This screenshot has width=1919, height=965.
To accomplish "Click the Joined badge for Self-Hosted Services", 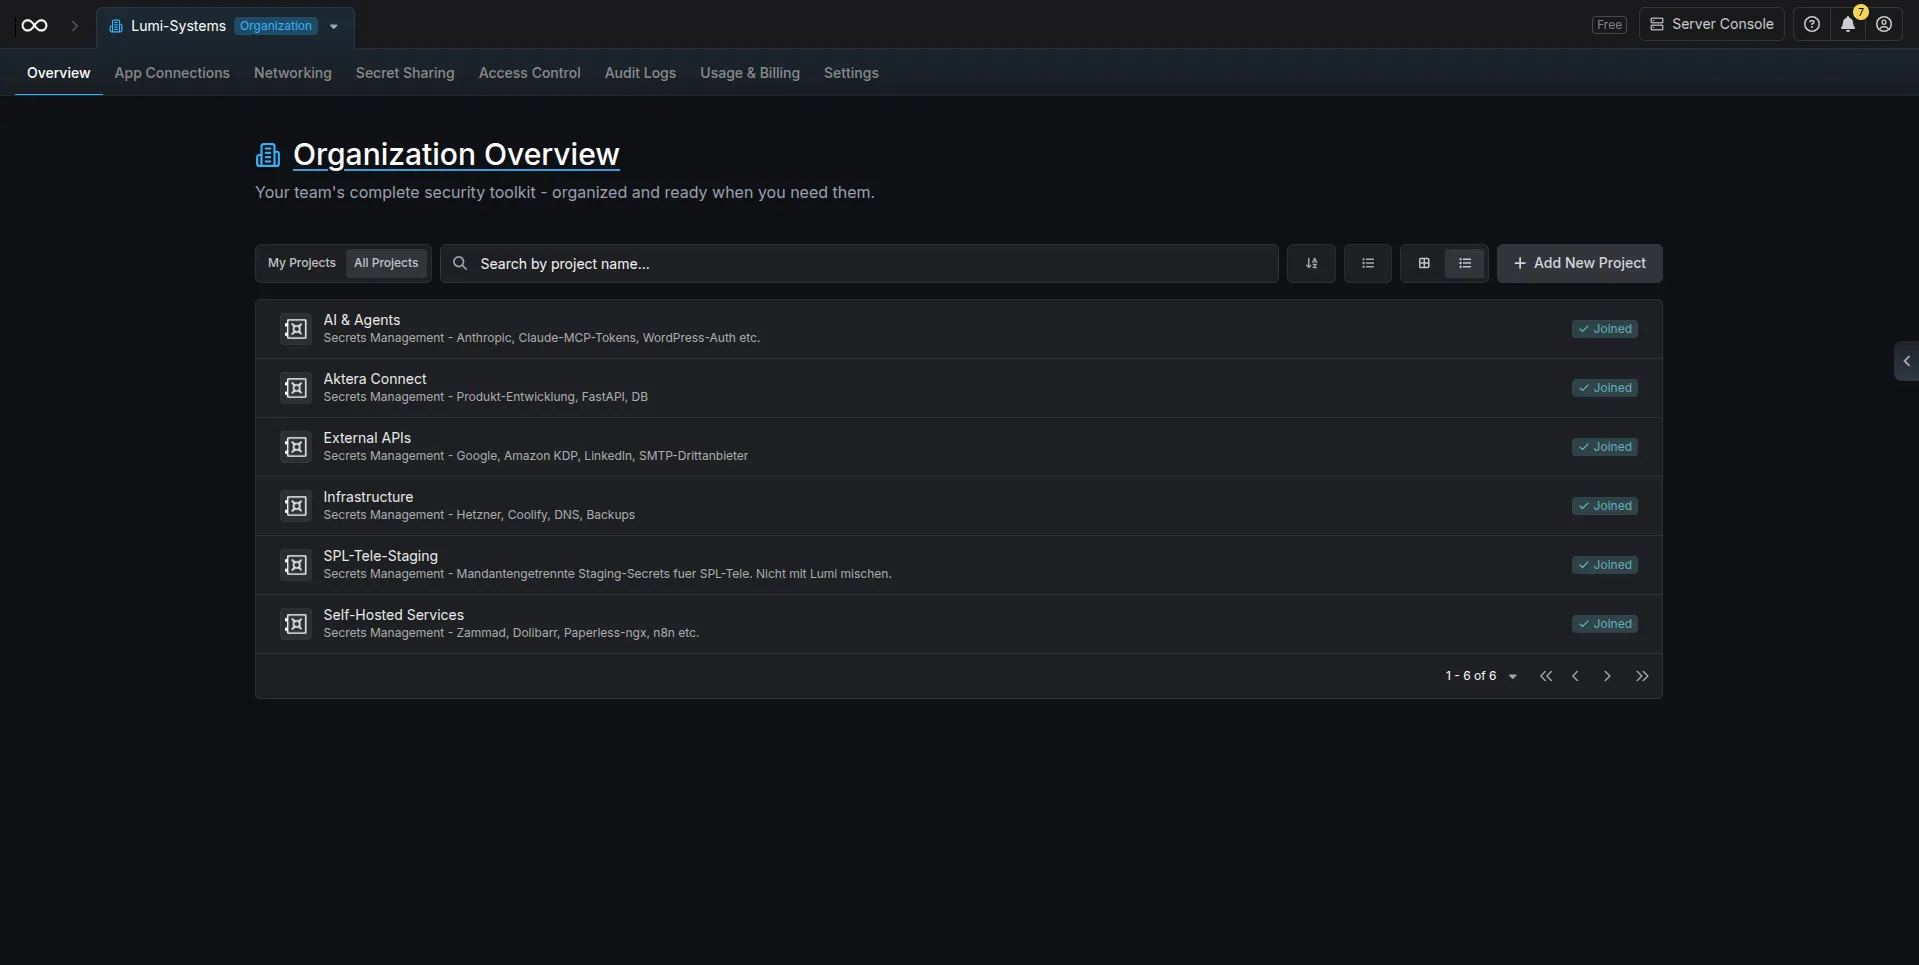I will 1605,624.
